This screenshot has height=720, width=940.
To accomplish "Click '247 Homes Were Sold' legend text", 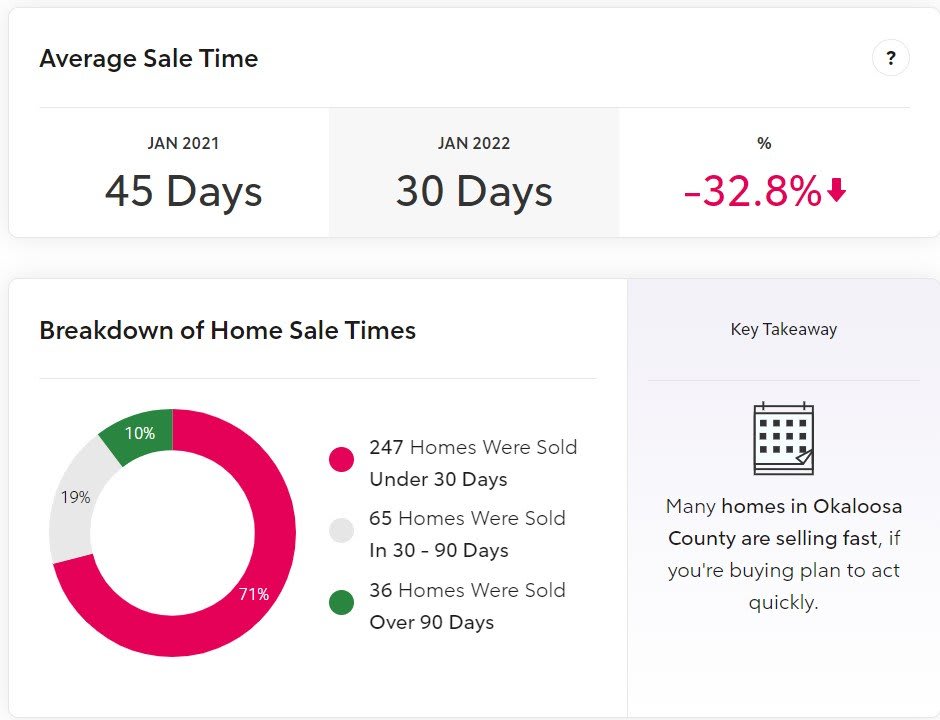I will tap(473, 447).
